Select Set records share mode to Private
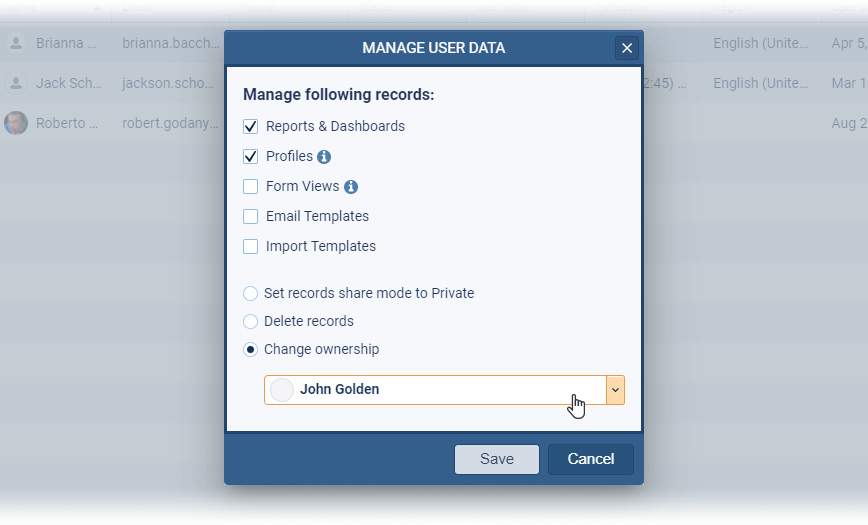 tap(251, 294)
